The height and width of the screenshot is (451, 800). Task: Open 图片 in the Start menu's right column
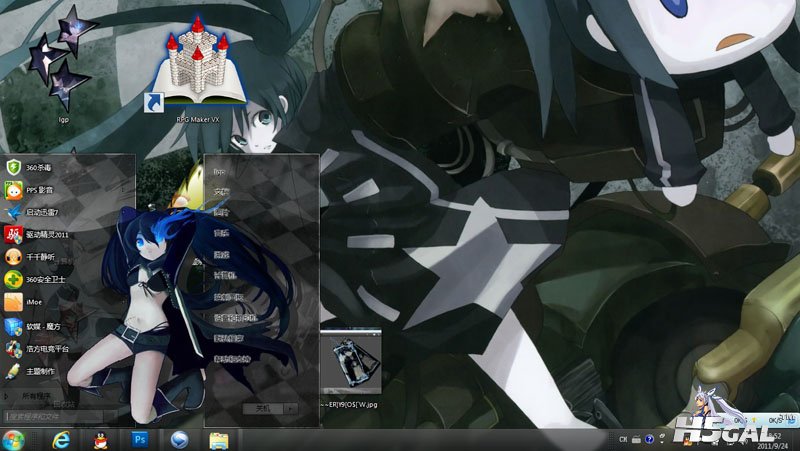coord(222,212)
